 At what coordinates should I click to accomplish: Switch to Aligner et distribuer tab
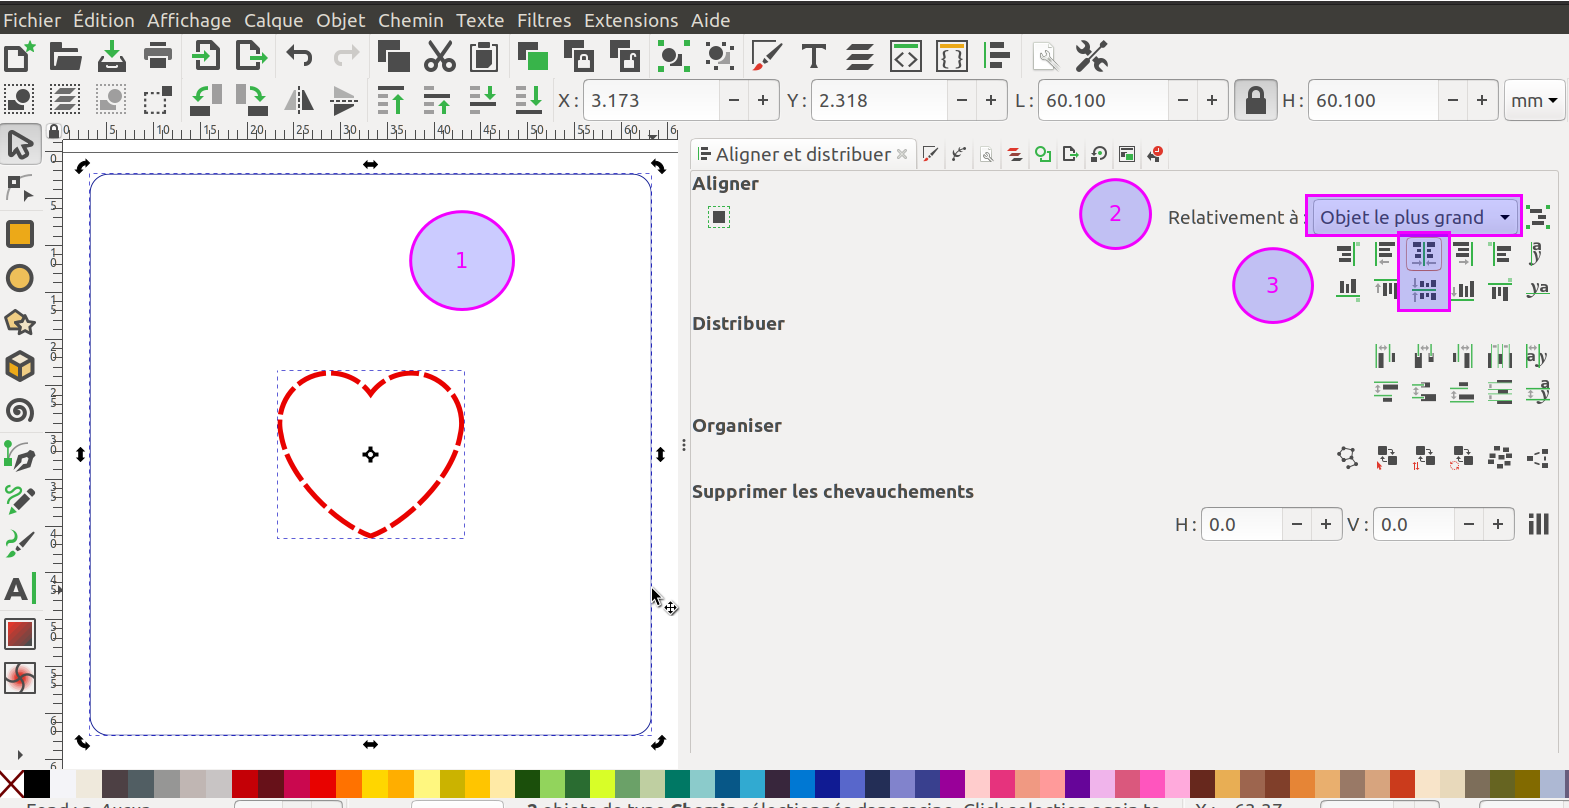(802, 154)
